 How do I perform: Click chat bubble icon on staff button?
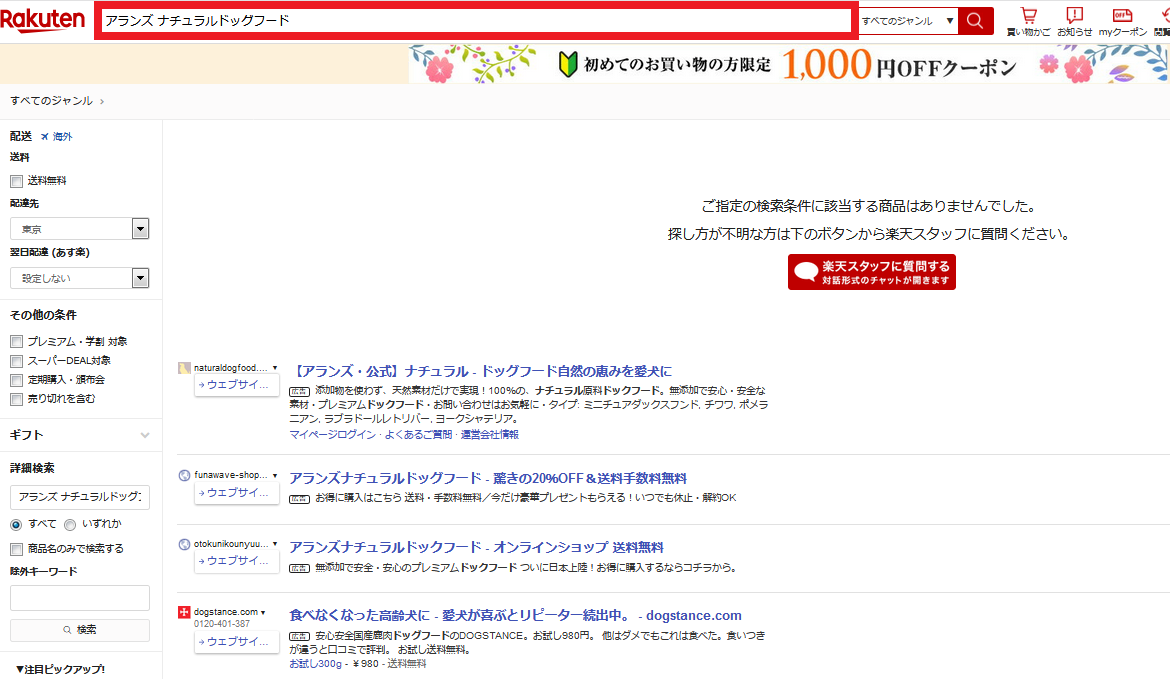[x=806, y=272]
